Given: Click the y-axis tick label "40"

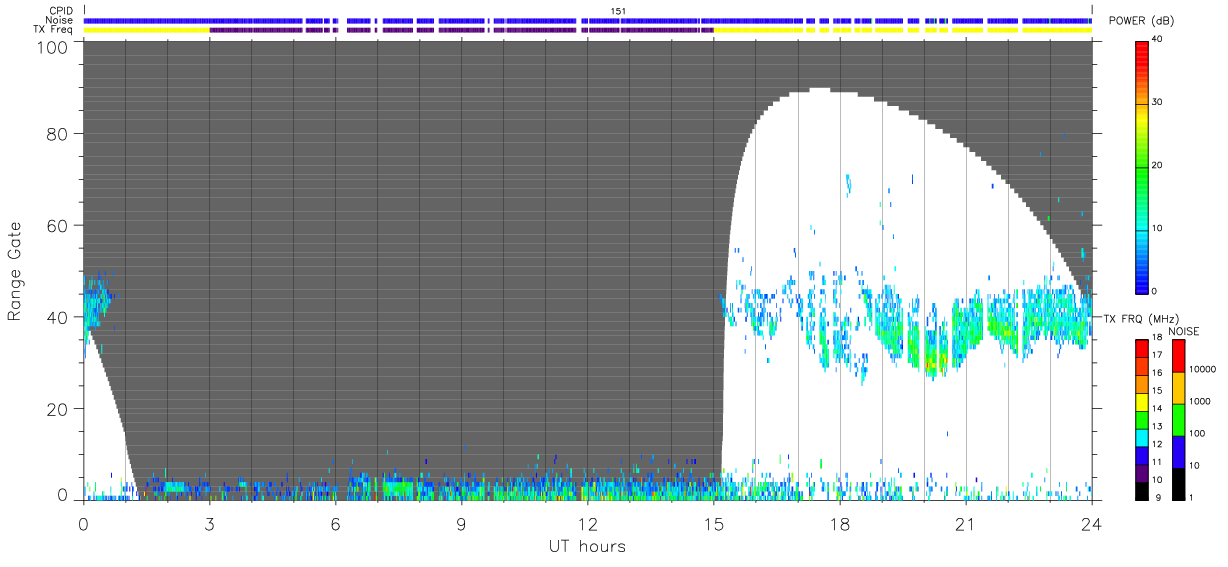Looking at the screenshot, I should coord(58,317).
